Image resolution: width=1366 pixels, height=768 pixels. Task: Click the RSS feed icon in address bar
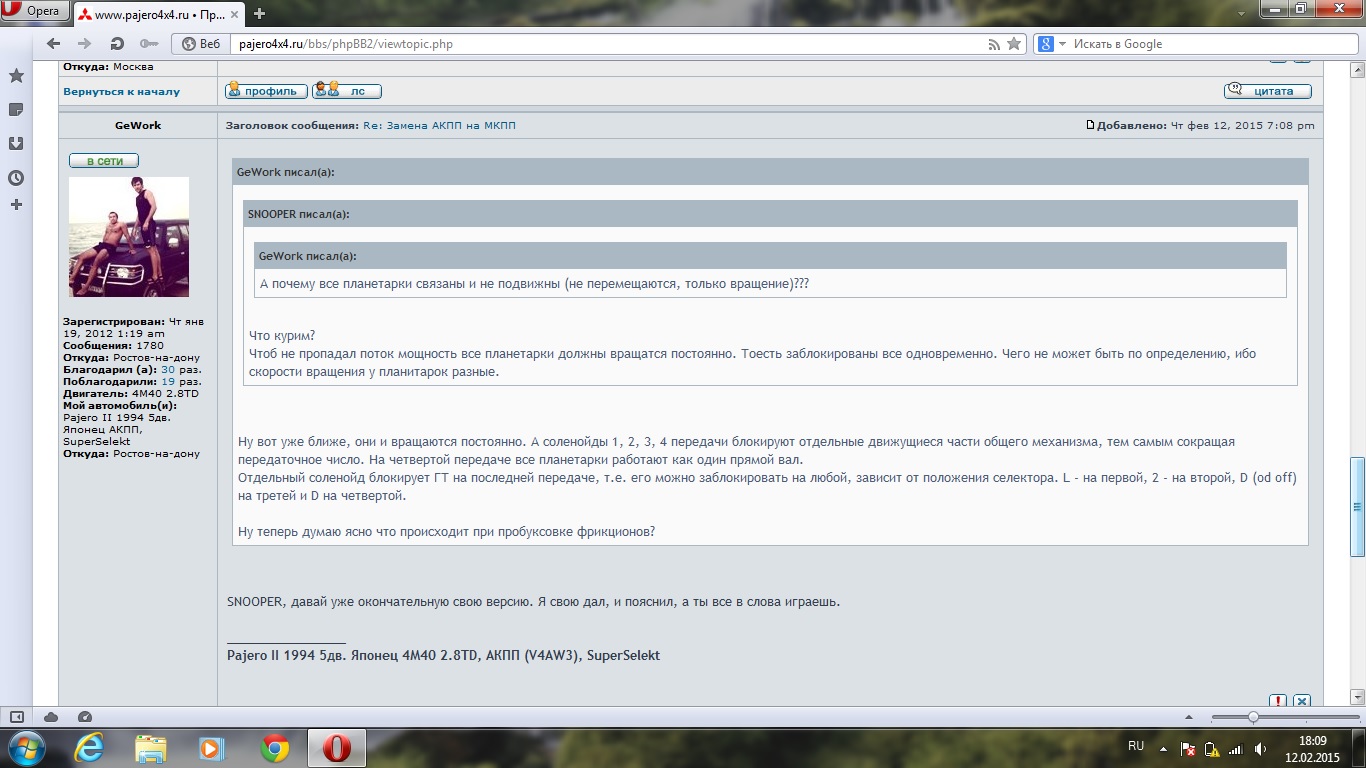pos(994,44)
